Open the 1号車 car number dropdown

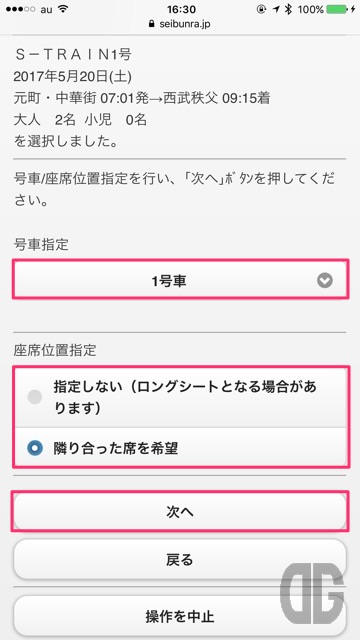click(180, 280)
